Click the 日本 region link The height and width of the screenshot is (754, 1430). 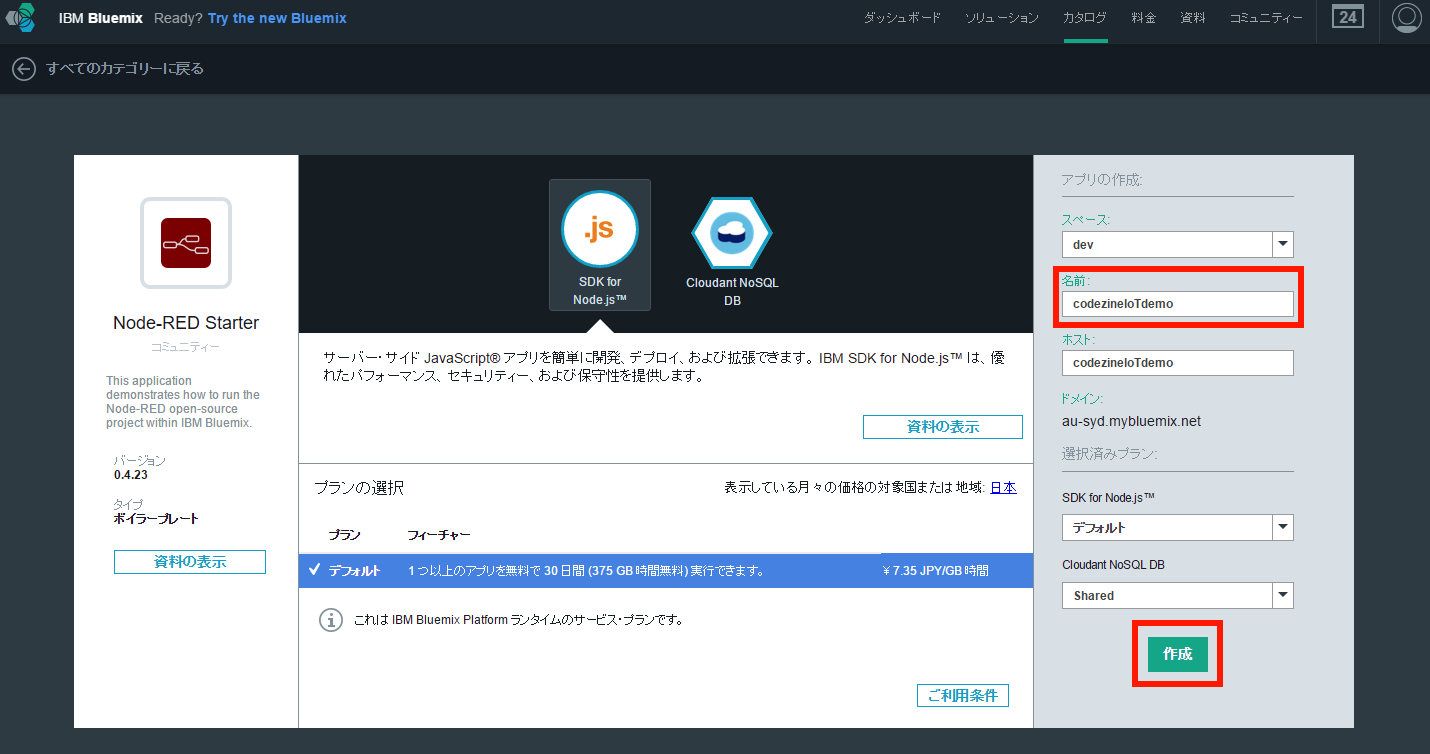pos(1003,488)
